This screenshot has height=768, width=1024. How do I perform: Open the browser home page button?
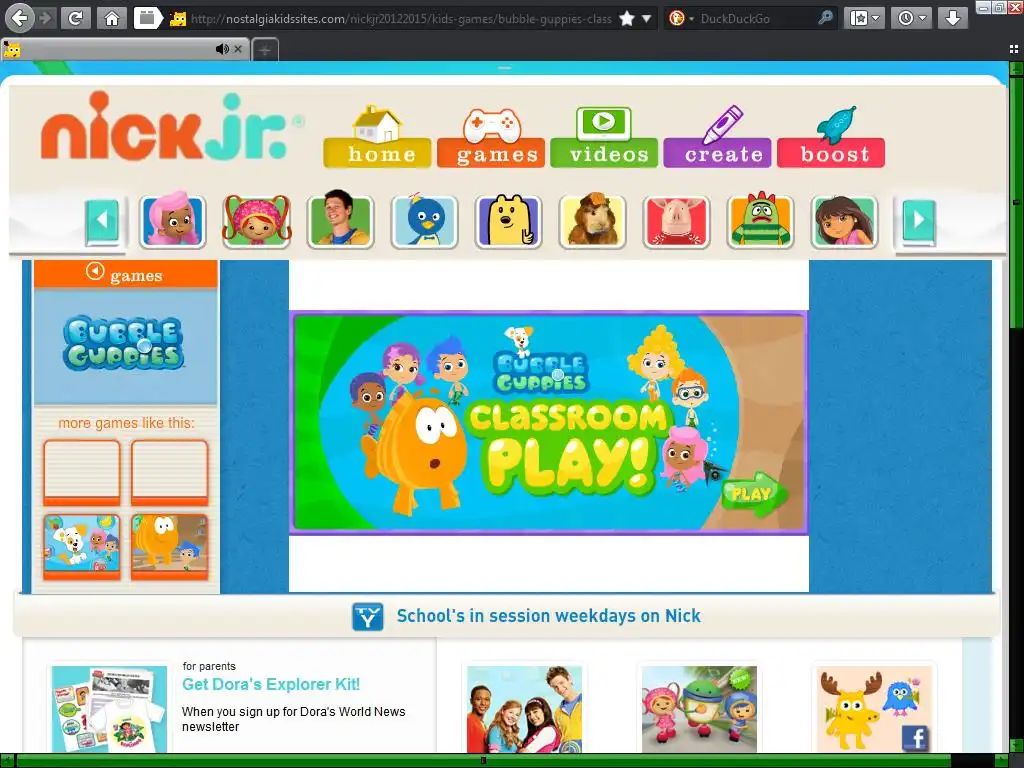click(112, 18)
